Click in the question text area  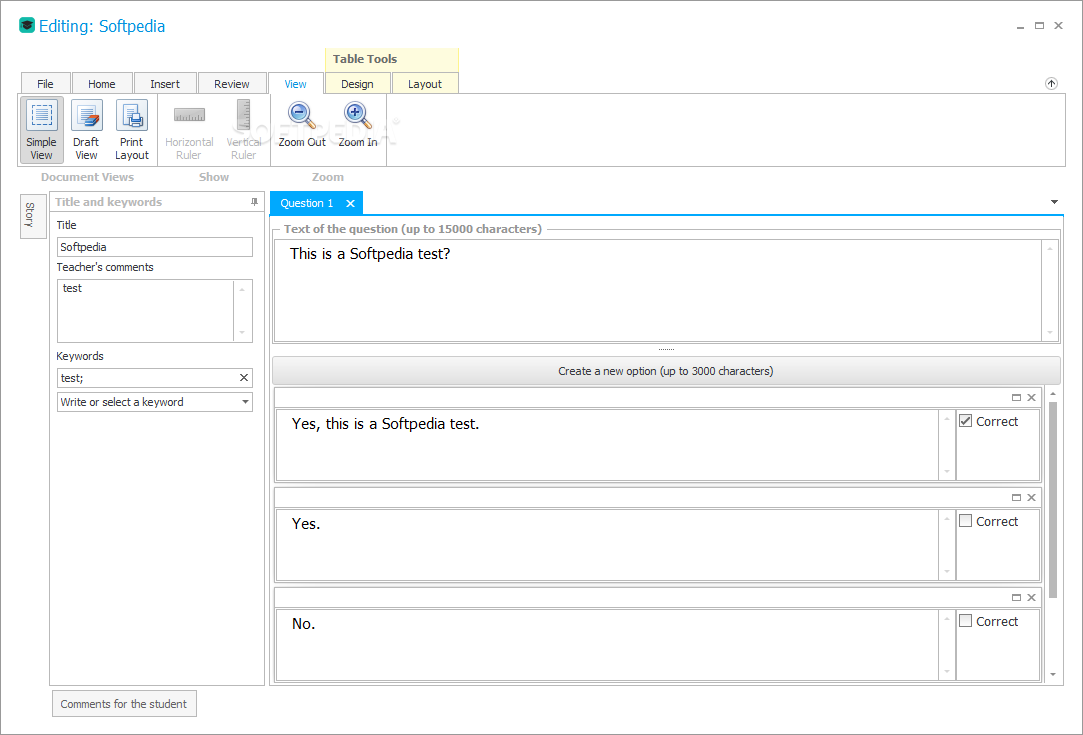658,290
